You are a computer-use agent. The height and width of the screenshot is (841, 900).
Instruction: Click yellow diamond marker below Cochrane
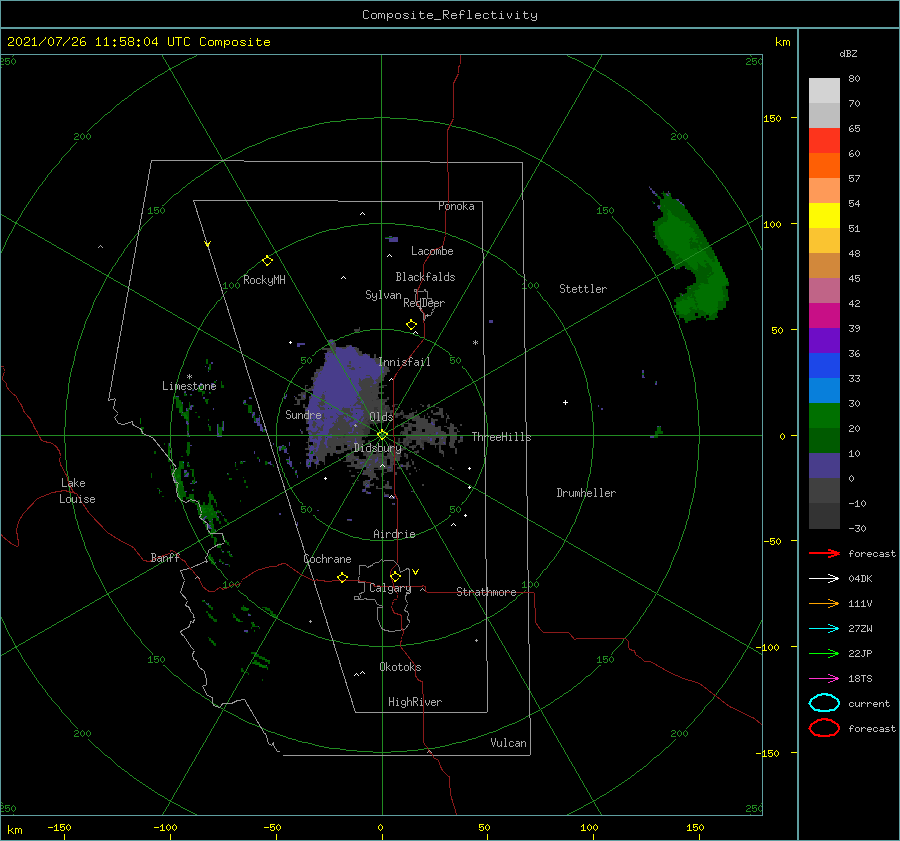pyautogui.click(x=342, y=577)
